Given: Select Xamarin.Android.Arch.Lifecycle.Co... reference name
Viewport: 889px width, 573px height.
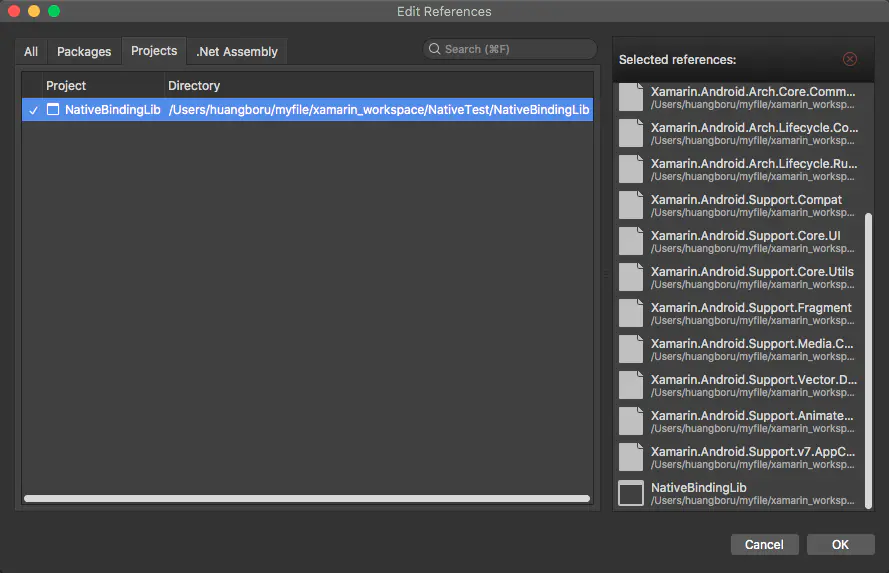Looking at the screenshot, I should click(x=755, y=128).
